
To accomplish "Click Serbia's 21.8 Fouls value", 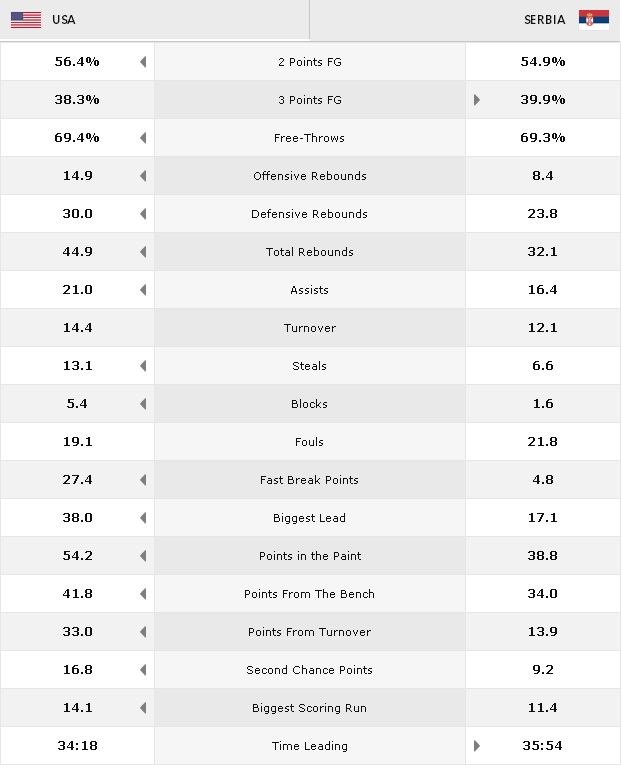I will click(x=543, y=442).
